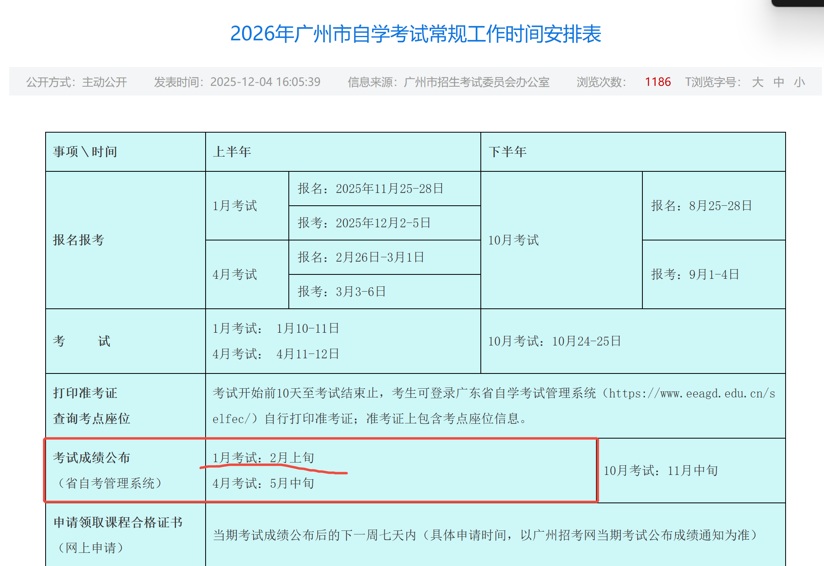Click the 上半年 column header

(232, 152)
